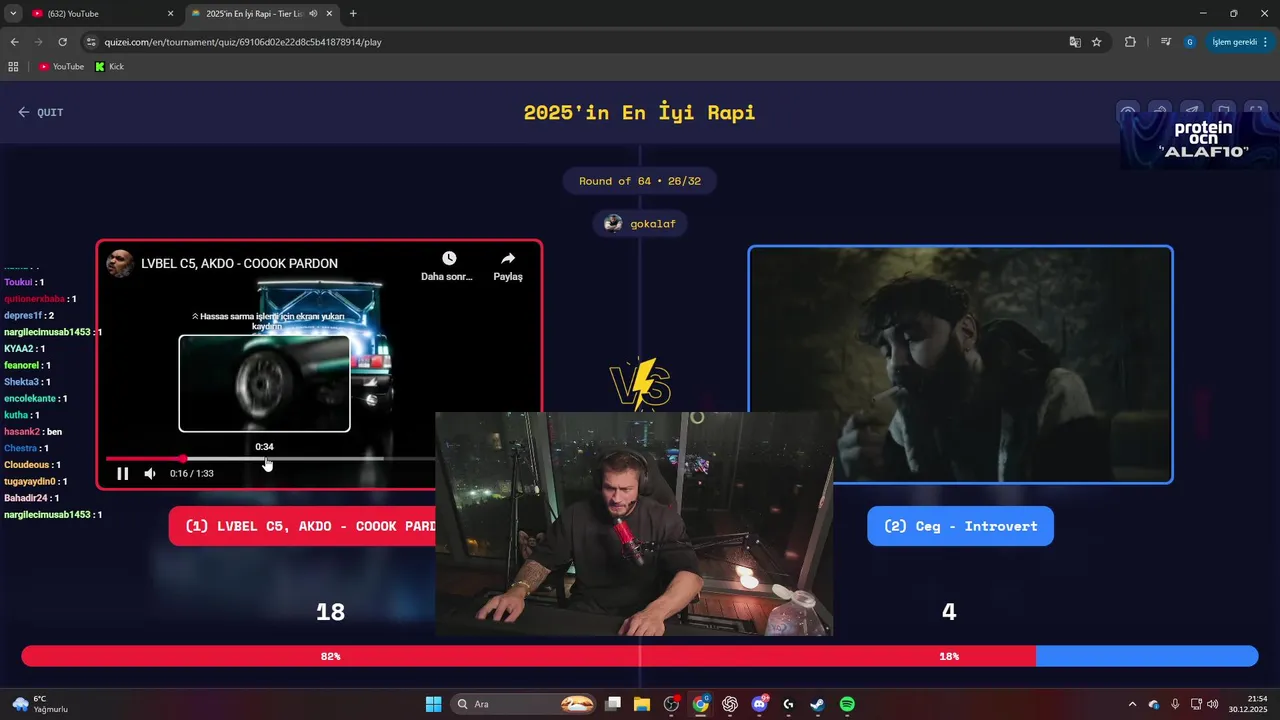The image size is (1280, 720).
Task: Open the media controls icon
Action: point(1166,42)
